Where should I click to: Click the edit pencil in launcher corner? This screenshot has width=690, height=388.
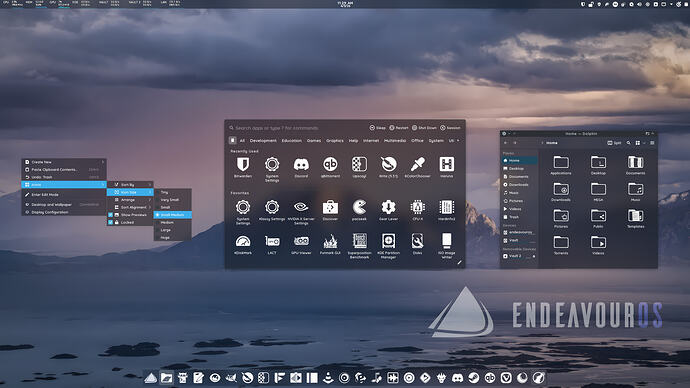point(459,263)
